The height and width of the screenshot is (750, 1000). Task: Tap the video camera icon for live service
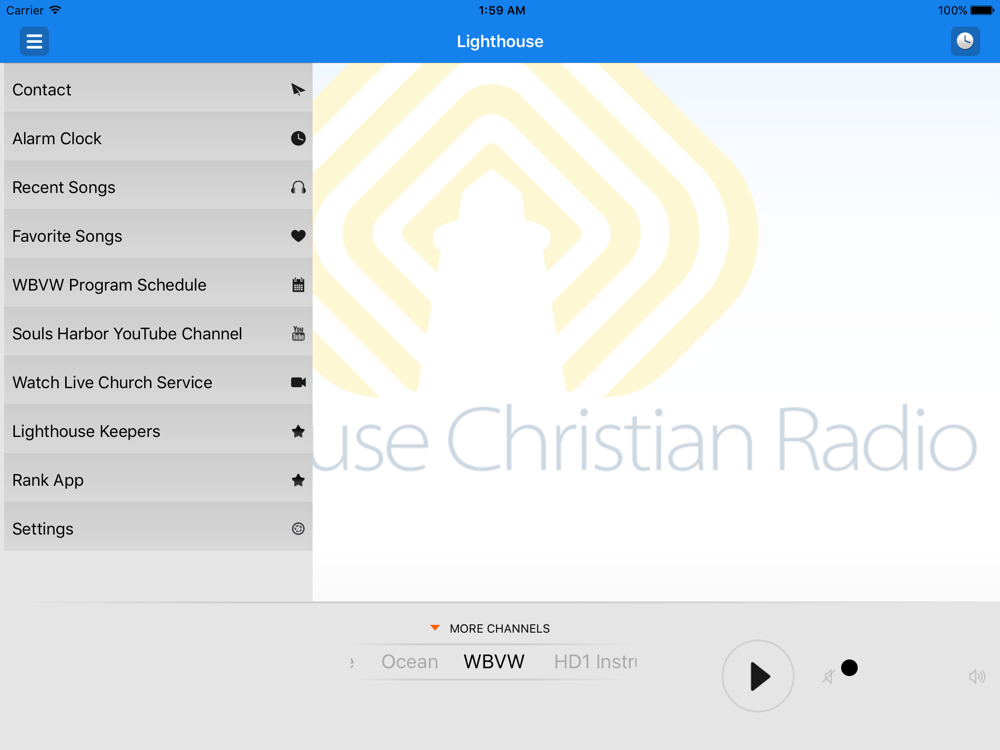298,382
